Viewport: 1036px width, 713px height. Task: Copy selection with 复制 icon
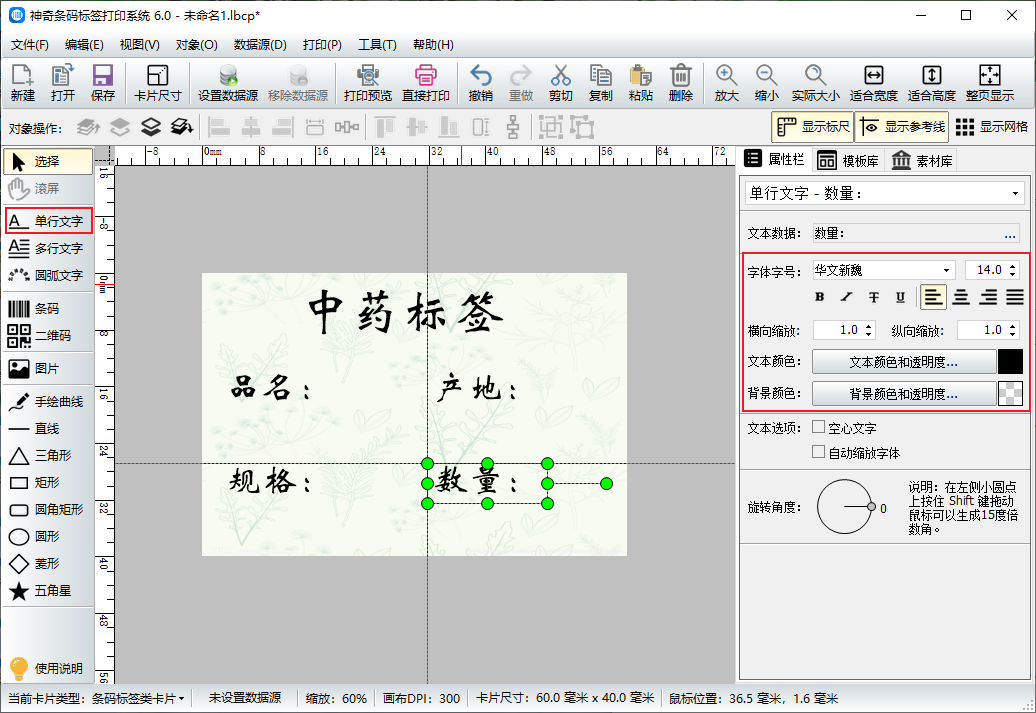(x=601, y=83)
